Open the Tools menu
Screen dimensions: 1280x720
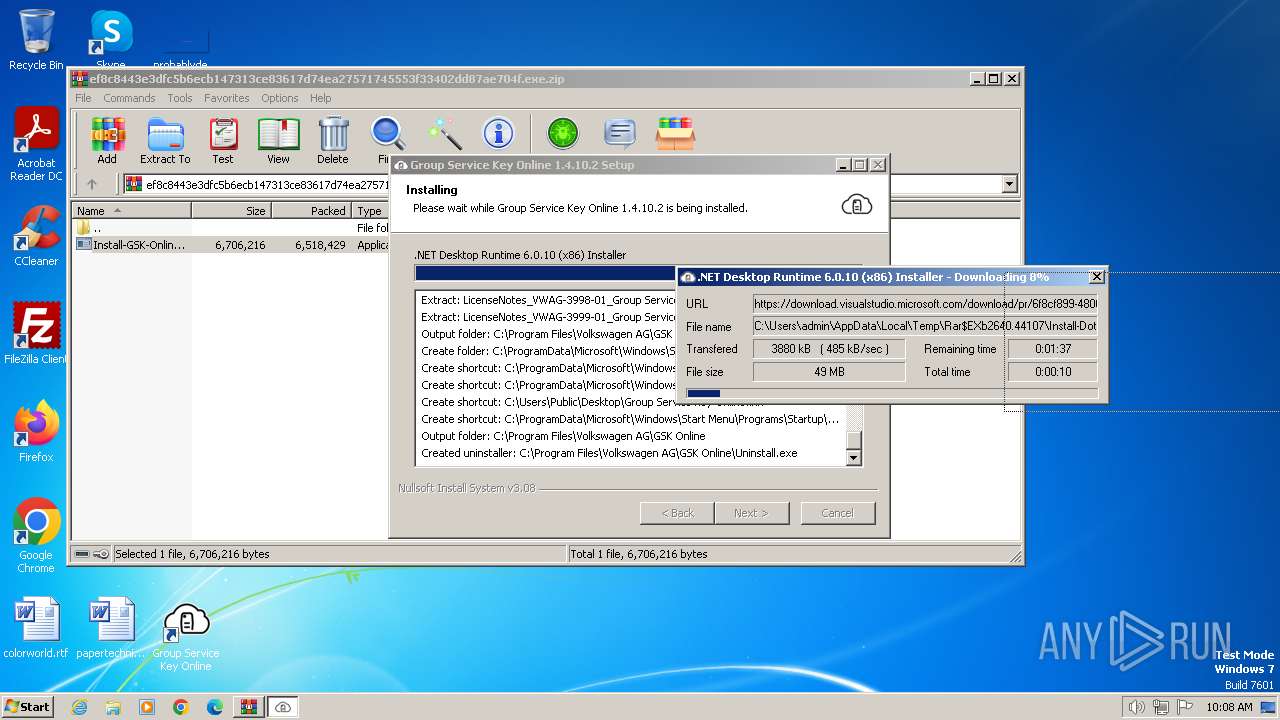pos(180,98)
